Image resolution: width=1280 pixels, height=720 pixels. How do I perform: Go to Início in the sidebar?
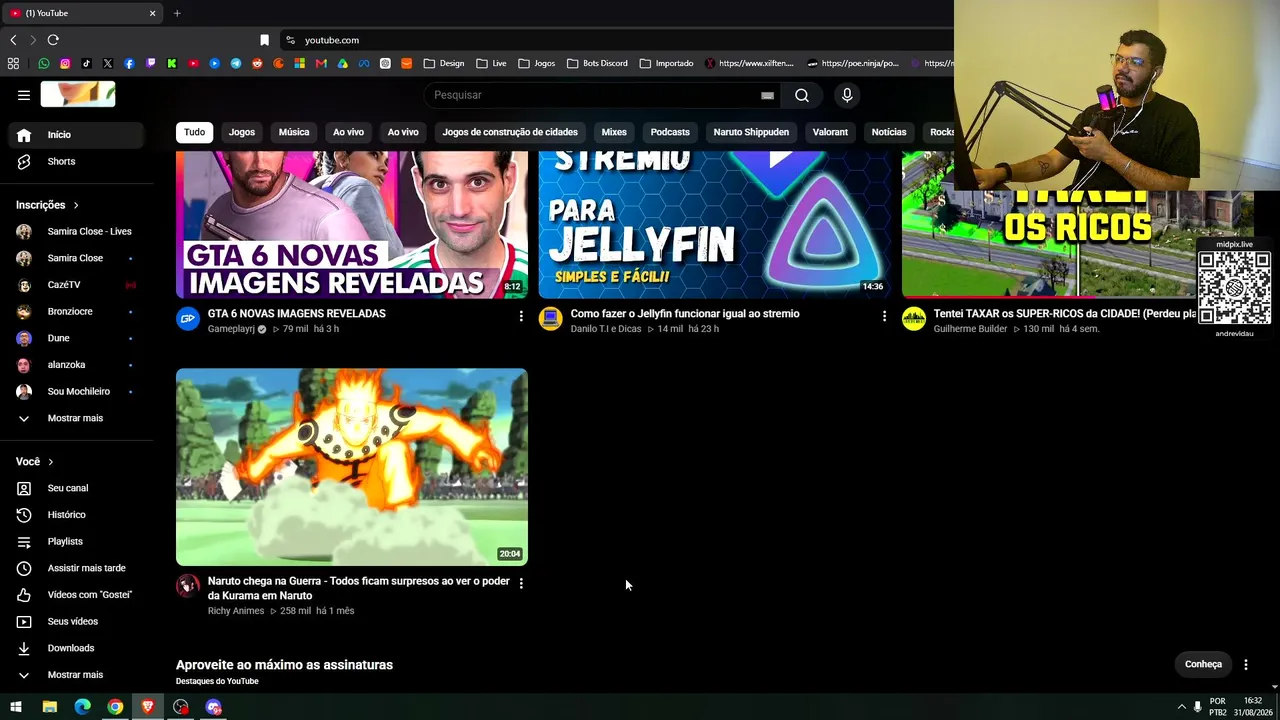pyautogui.click(x=76, y=135)
